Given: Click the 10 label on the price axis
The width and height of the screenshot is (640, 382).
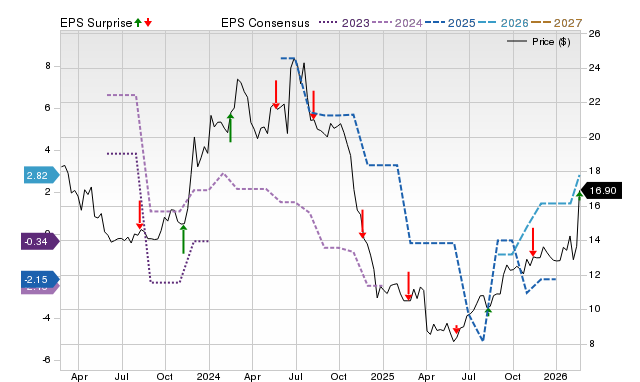Looking at the screenshot, I should (595, 309).
